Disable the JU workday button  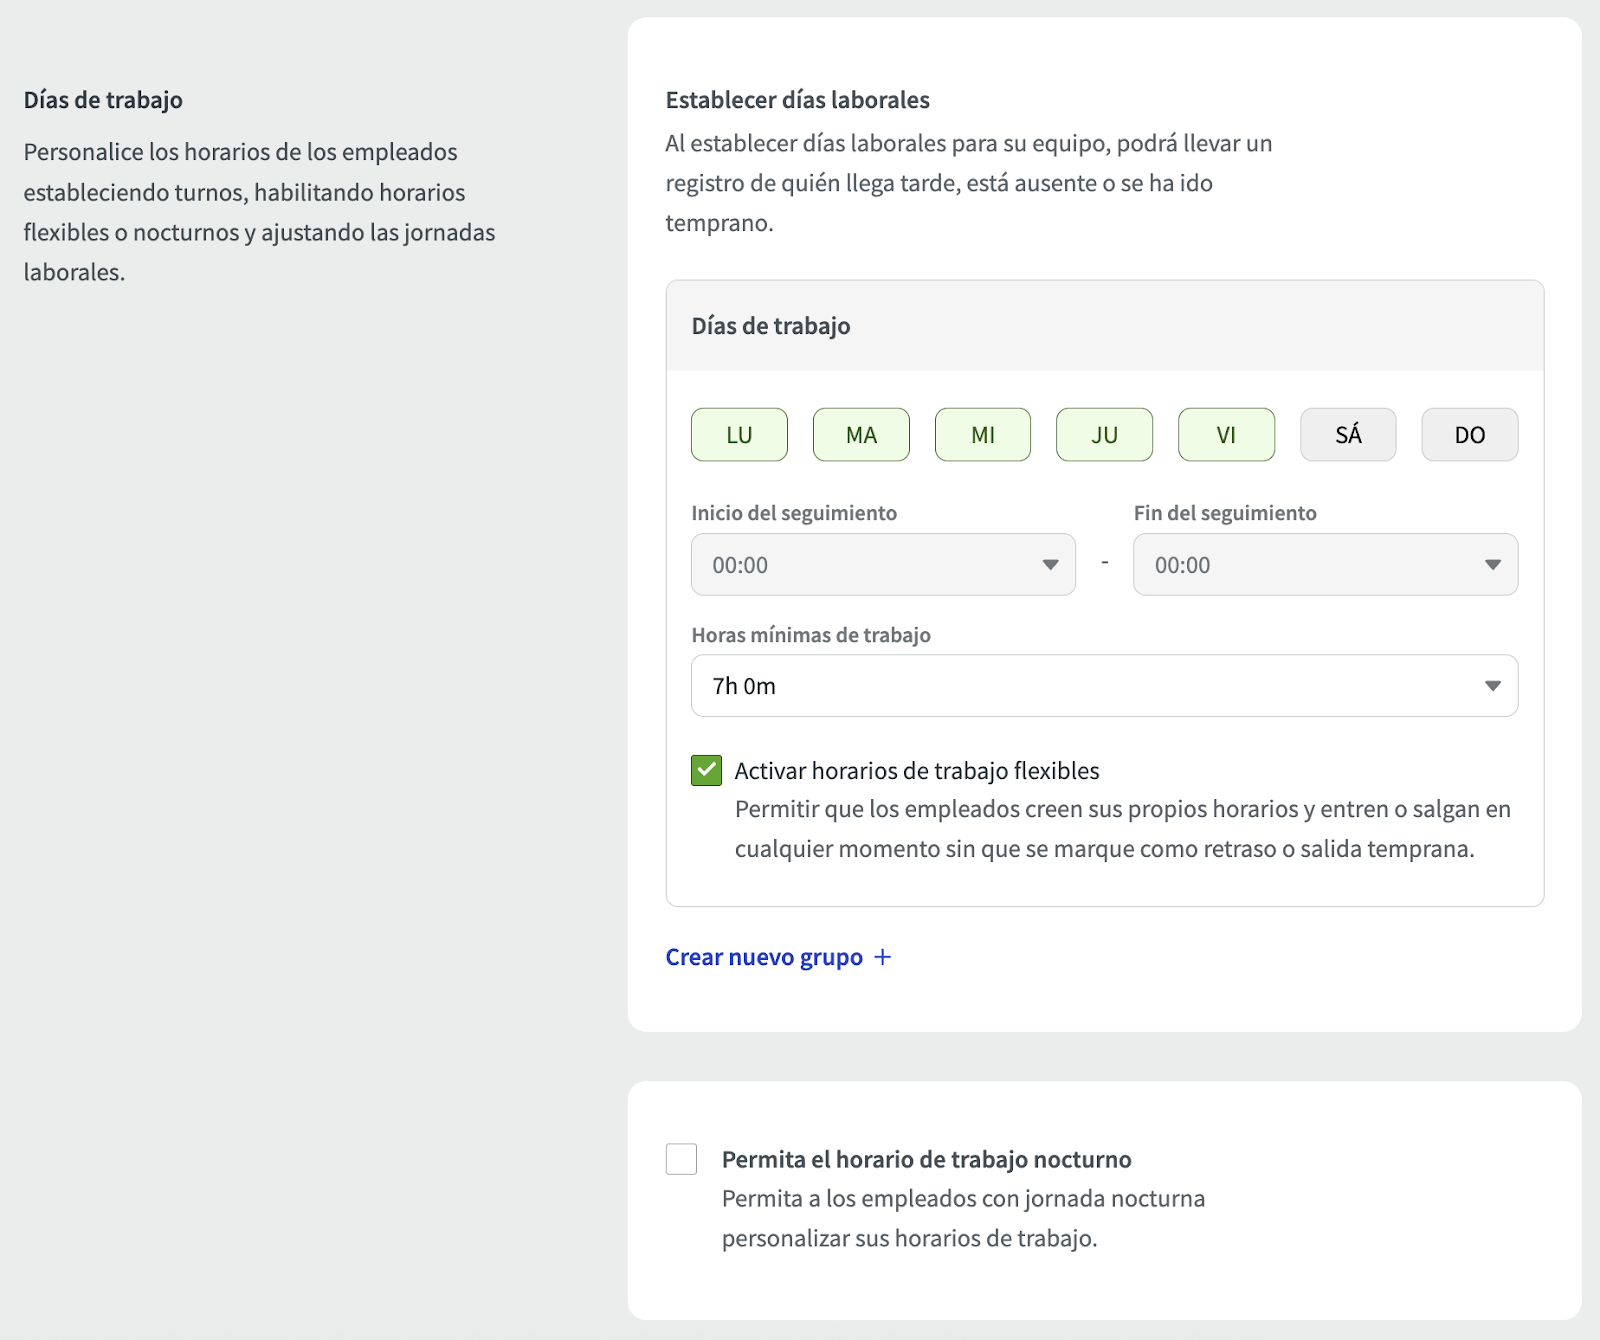1104,435
